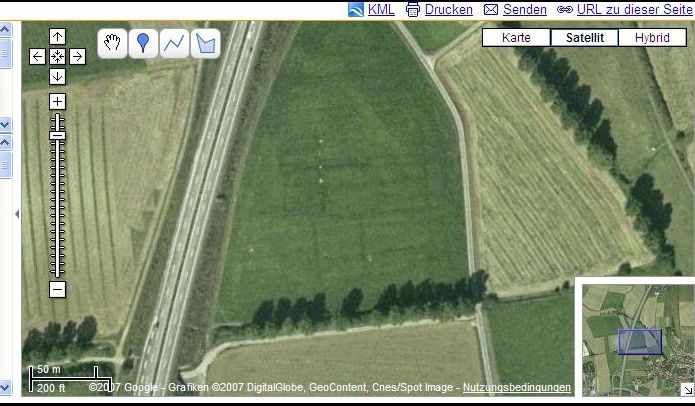The image size is (695, 406).
Task: Collapse the overview map with corner arrow
Action: coord(687,390)
